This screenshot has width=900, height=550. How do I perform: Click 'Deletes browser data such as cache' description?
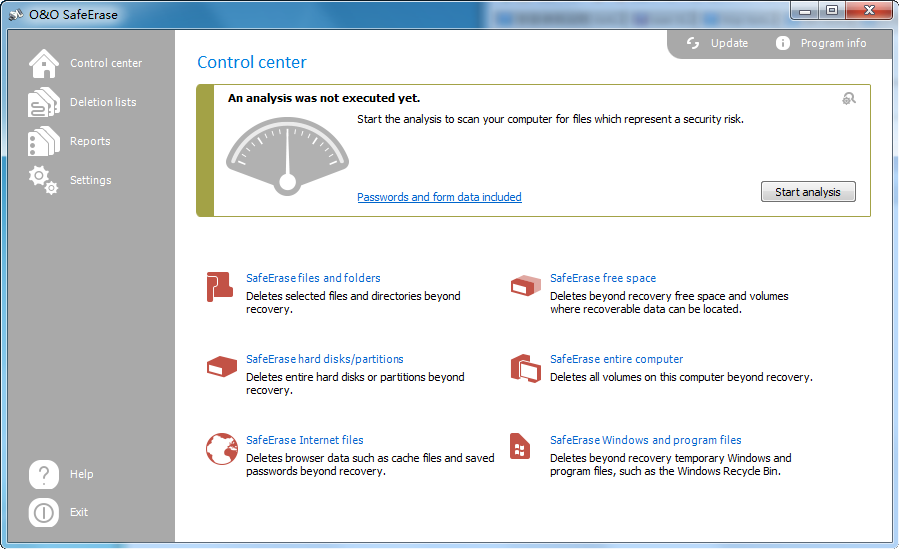click(x=370, y=464)
